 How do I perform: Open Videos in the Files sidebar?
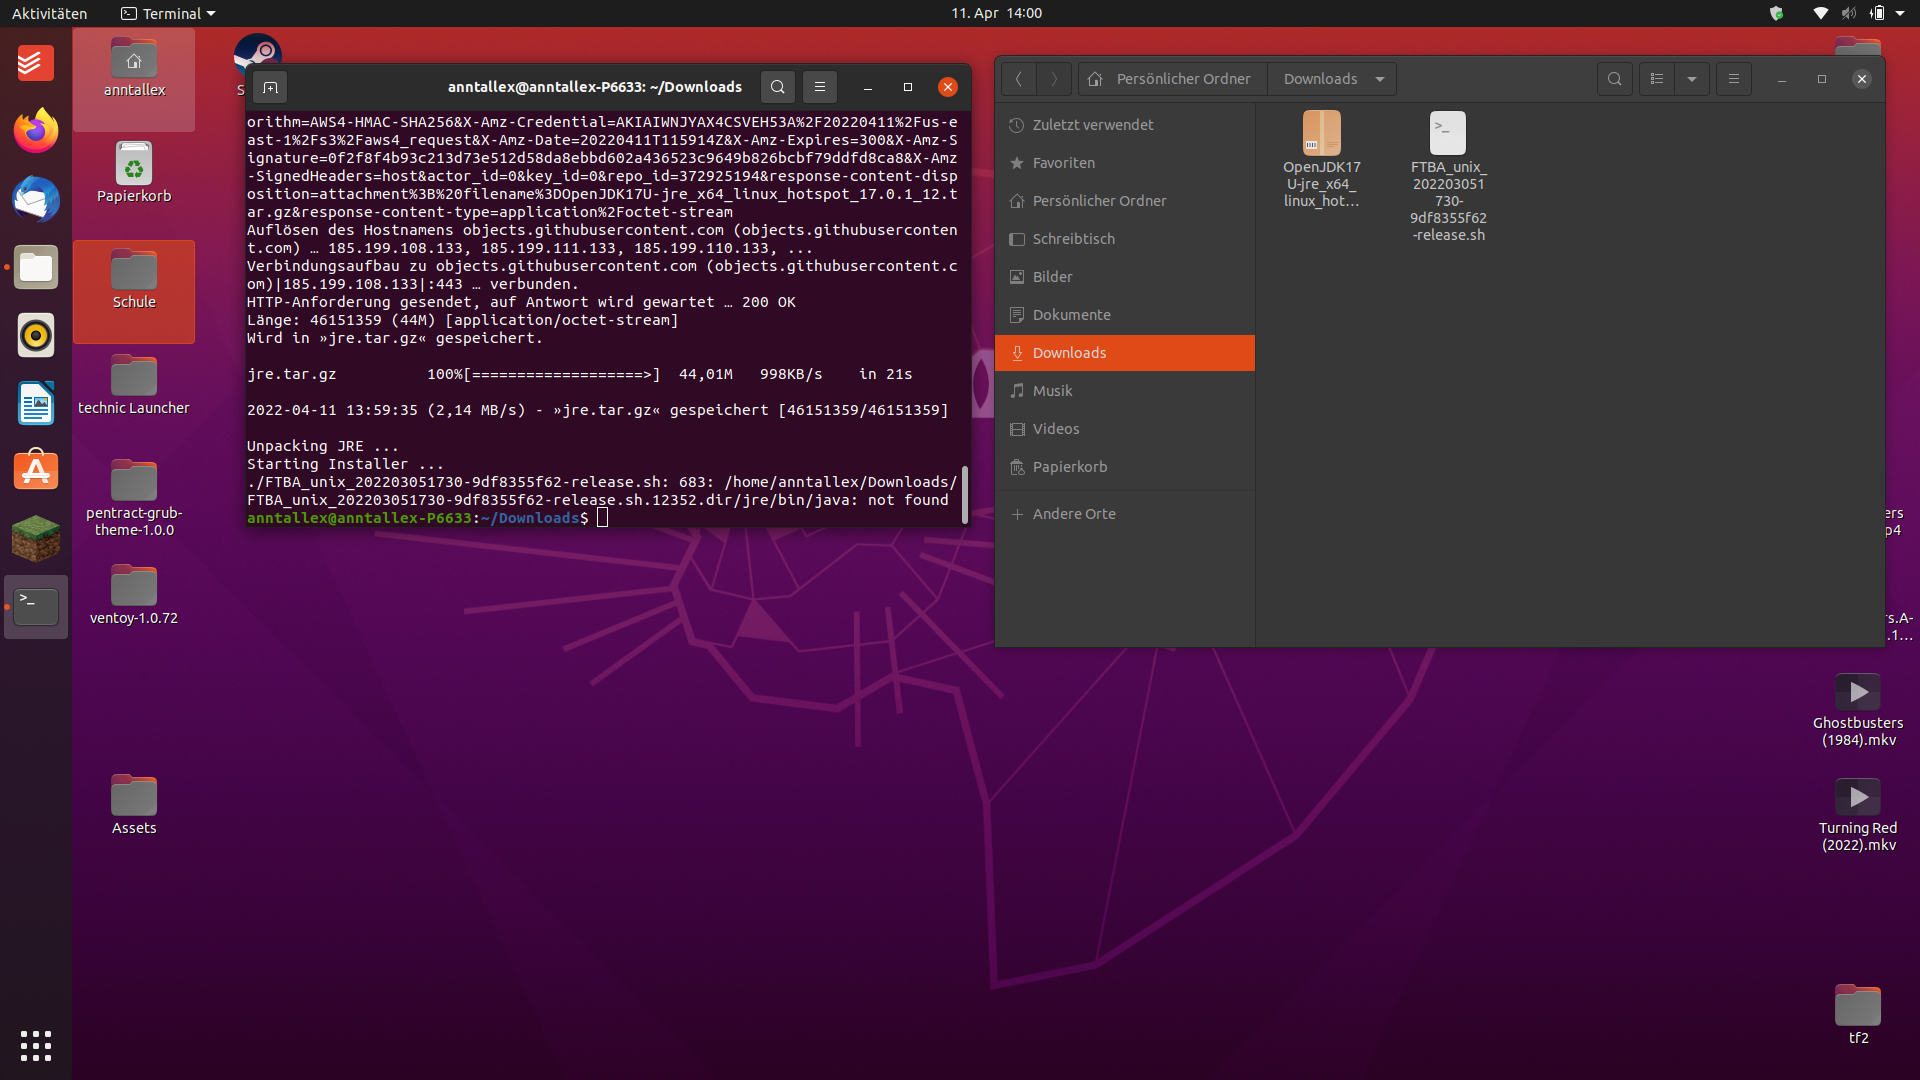pos(1124,429)
